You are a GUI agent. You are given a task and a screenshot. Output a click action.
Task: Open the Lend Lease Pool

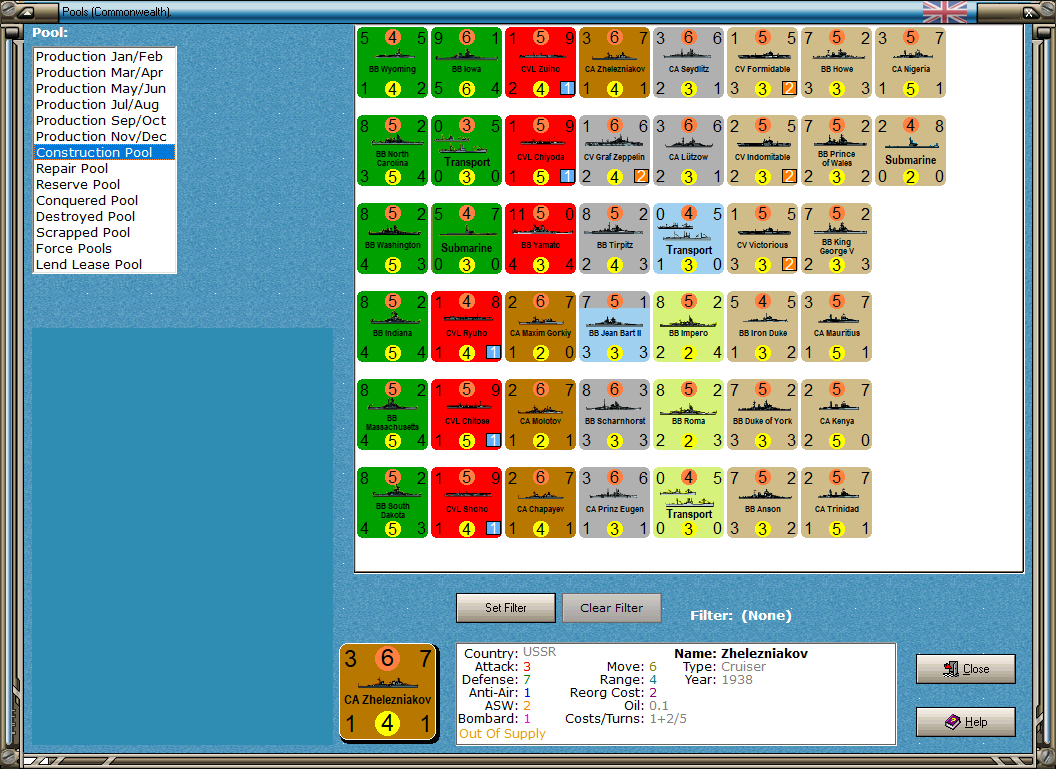click(104, 265)
